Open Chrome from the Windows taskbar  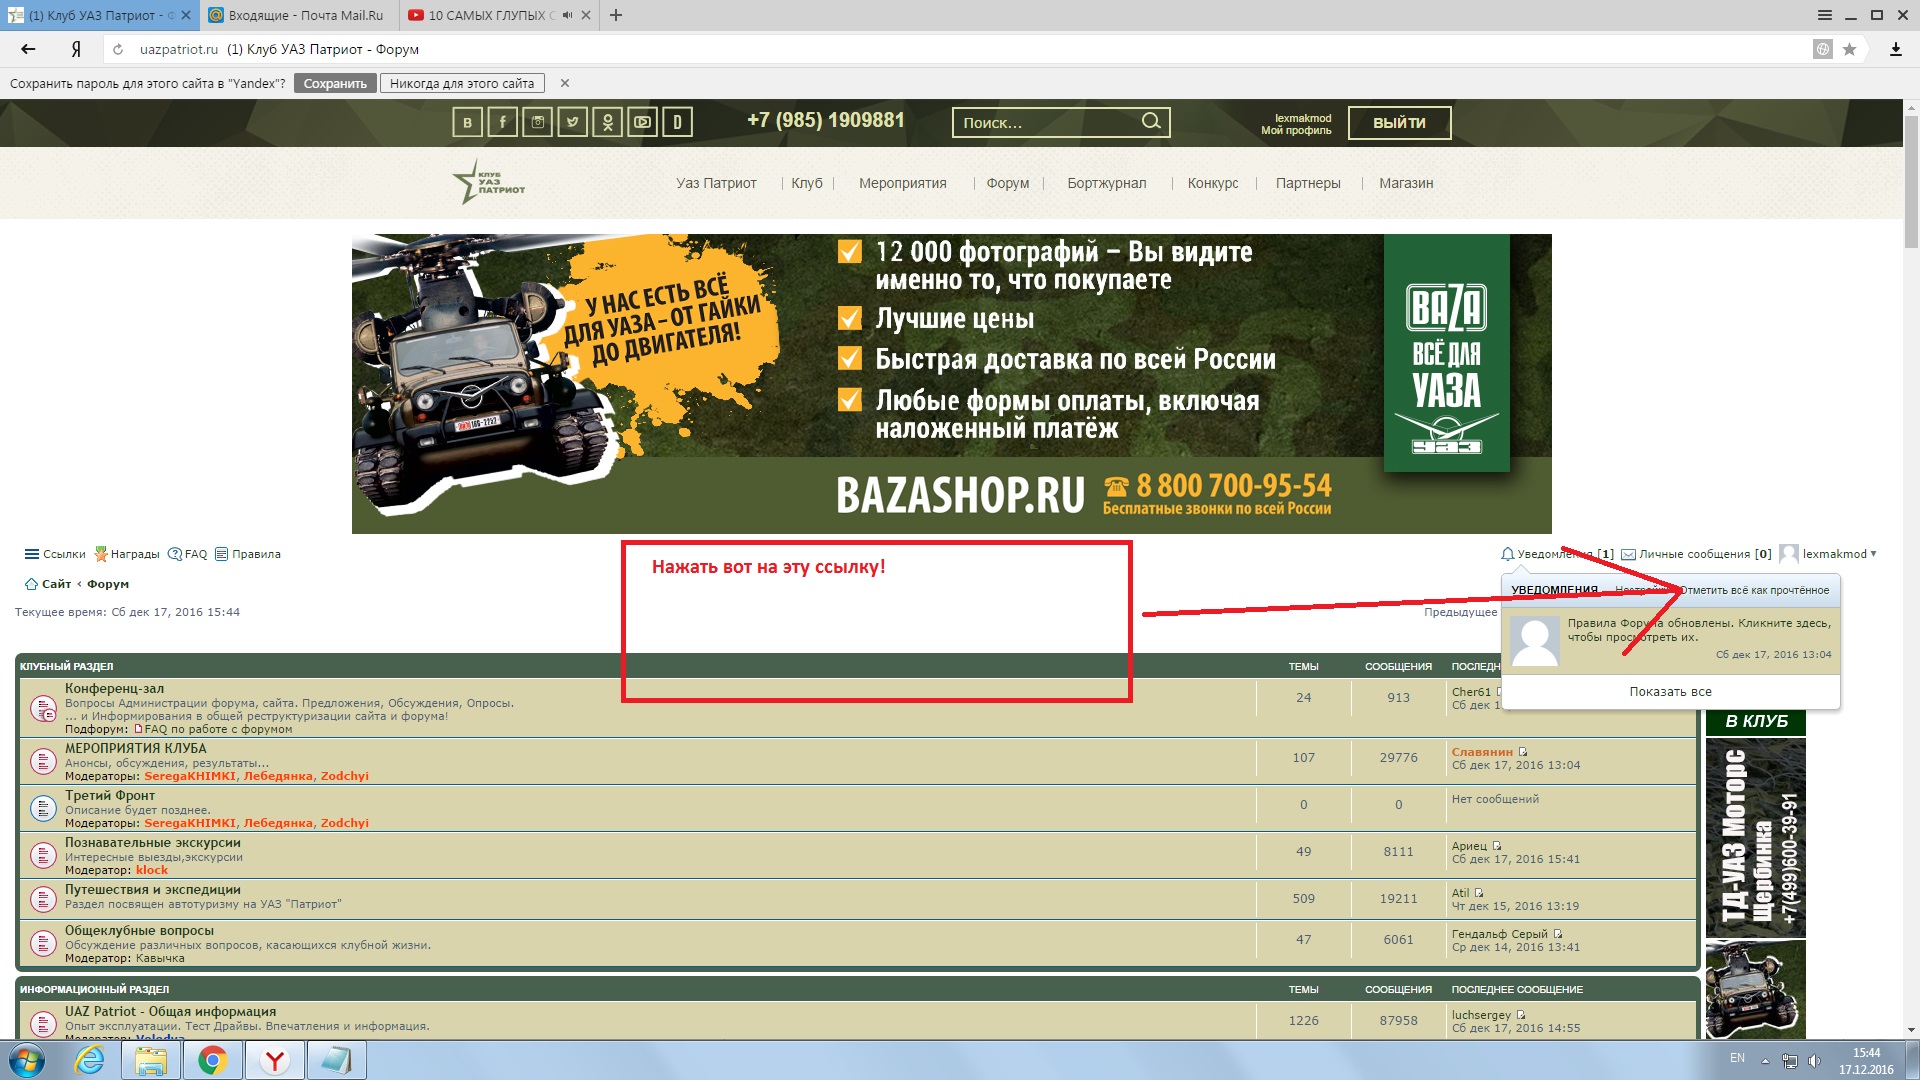click(212, 1060)
